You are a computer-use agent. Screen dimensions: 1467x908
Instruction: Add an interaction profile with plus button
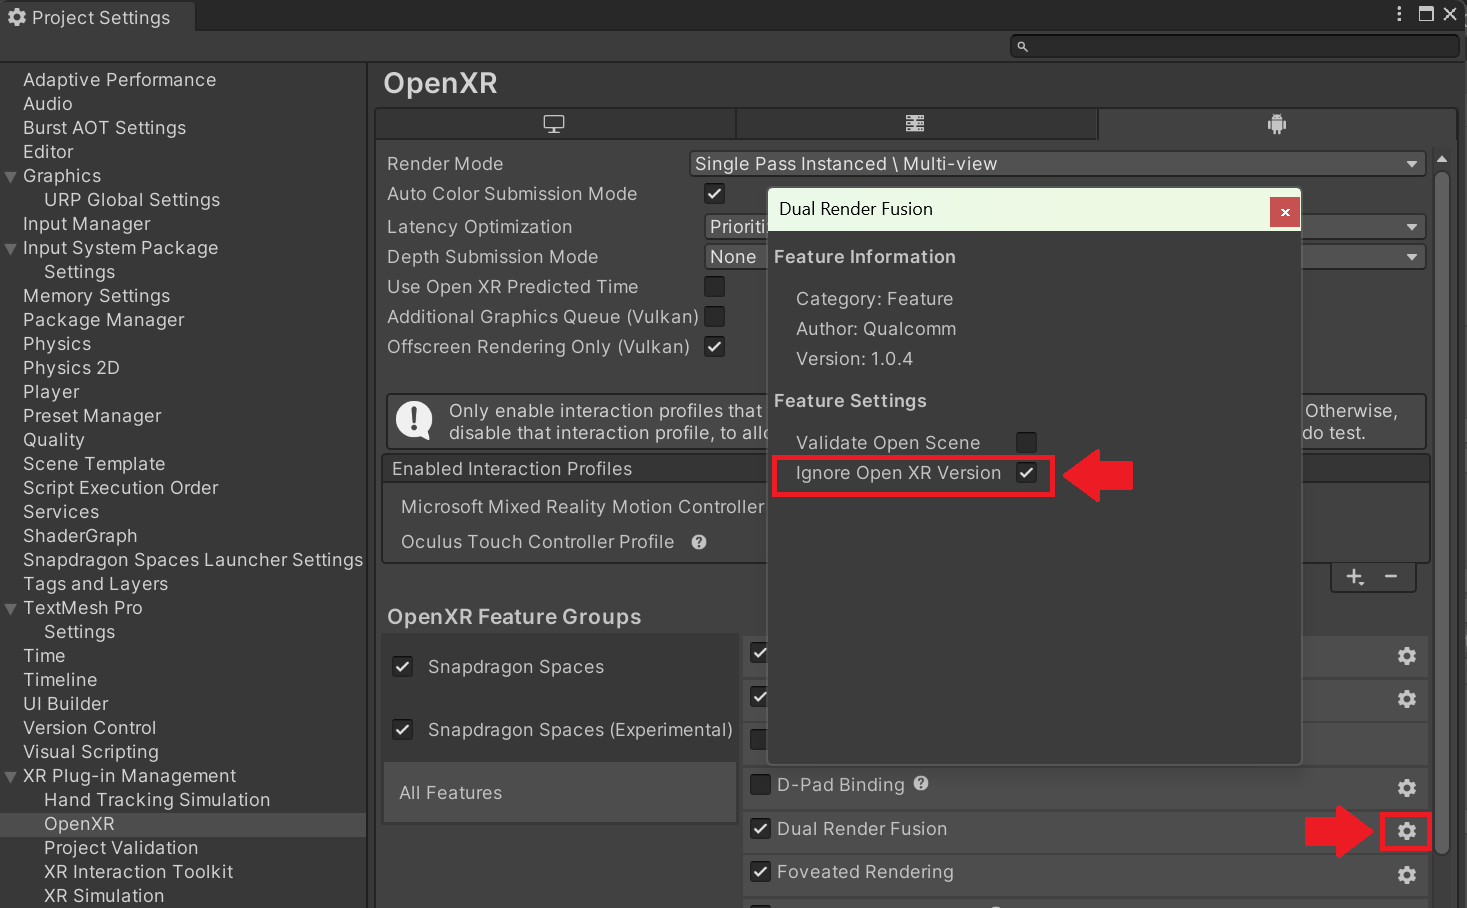click(x=1355, y=577)
